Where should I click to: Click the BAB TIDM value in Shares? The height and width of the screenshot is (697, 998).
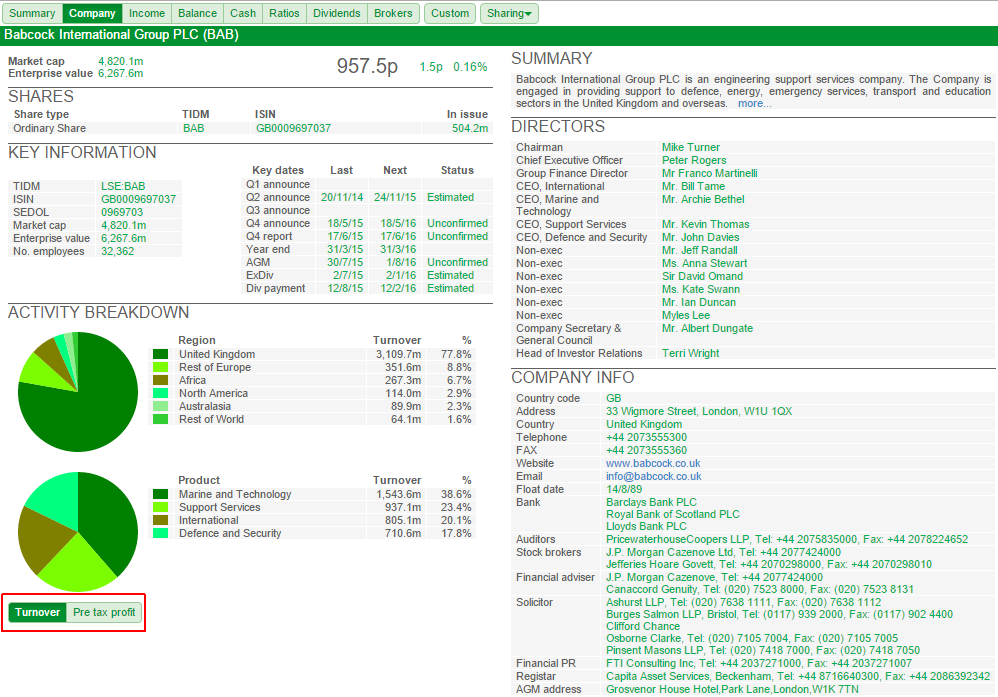pos(193,129)
